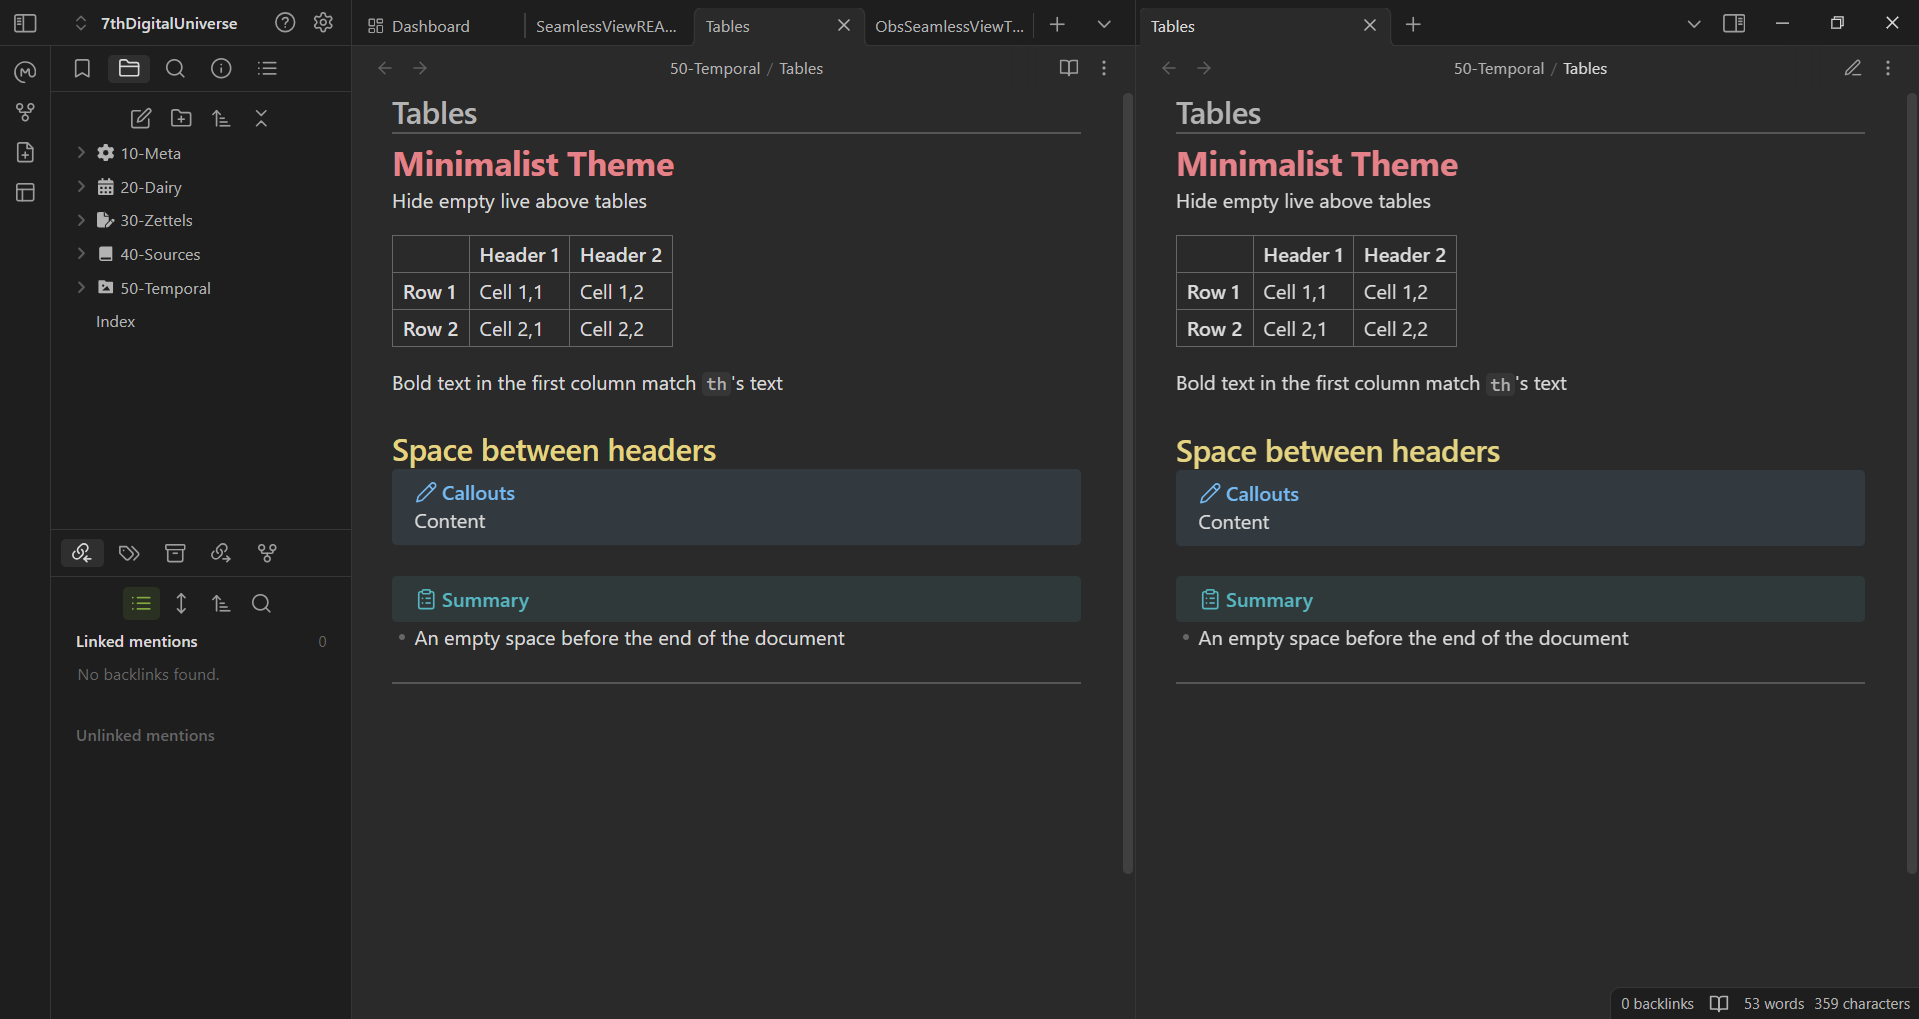Click 50-Temporal breadcrumb in the right pane
Viewport: 1919px width, 1019px height.
pyautogui.click(x=1499, y=68)
